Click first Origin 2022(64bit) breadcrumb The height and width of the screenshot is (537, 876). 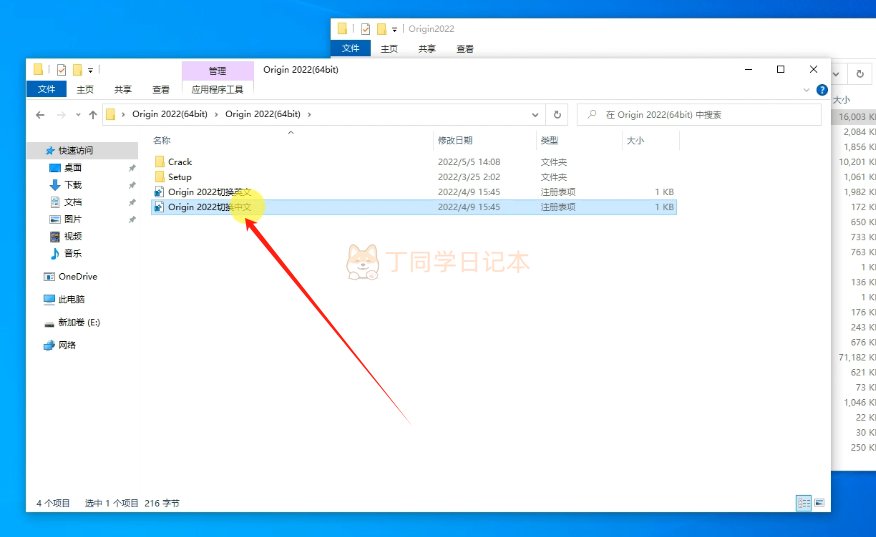tap(170, 114)
